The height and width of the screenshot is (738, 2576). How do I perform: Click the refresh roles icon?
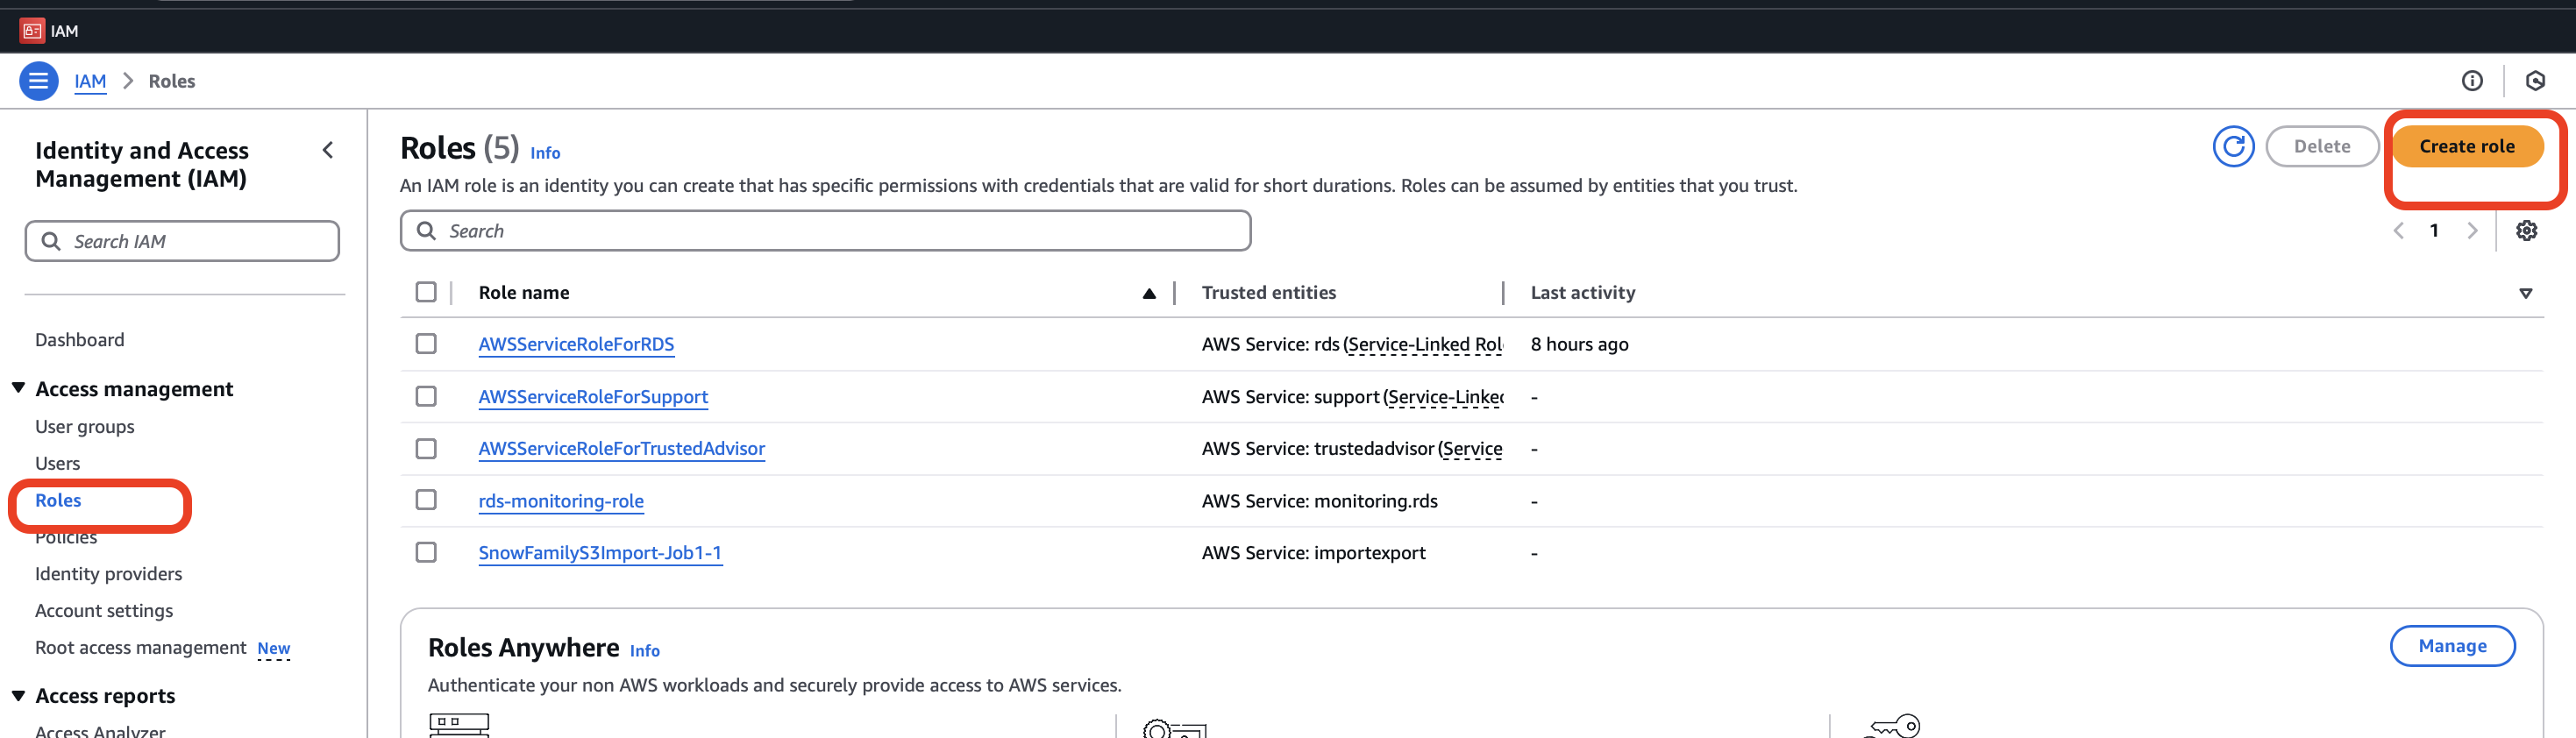(2232, 147)
